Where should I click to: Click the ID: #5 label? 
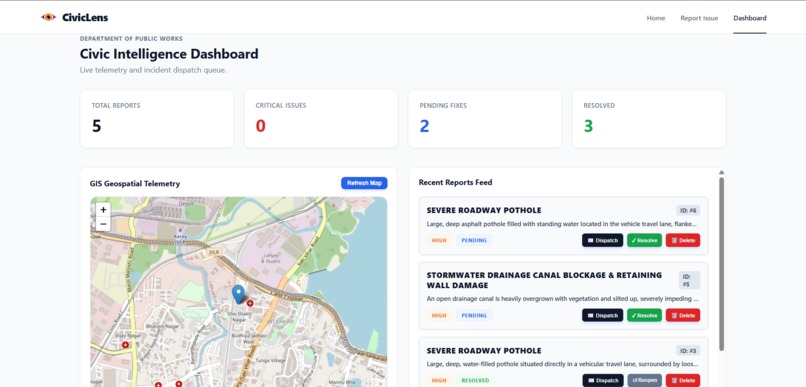pos(689,280)
